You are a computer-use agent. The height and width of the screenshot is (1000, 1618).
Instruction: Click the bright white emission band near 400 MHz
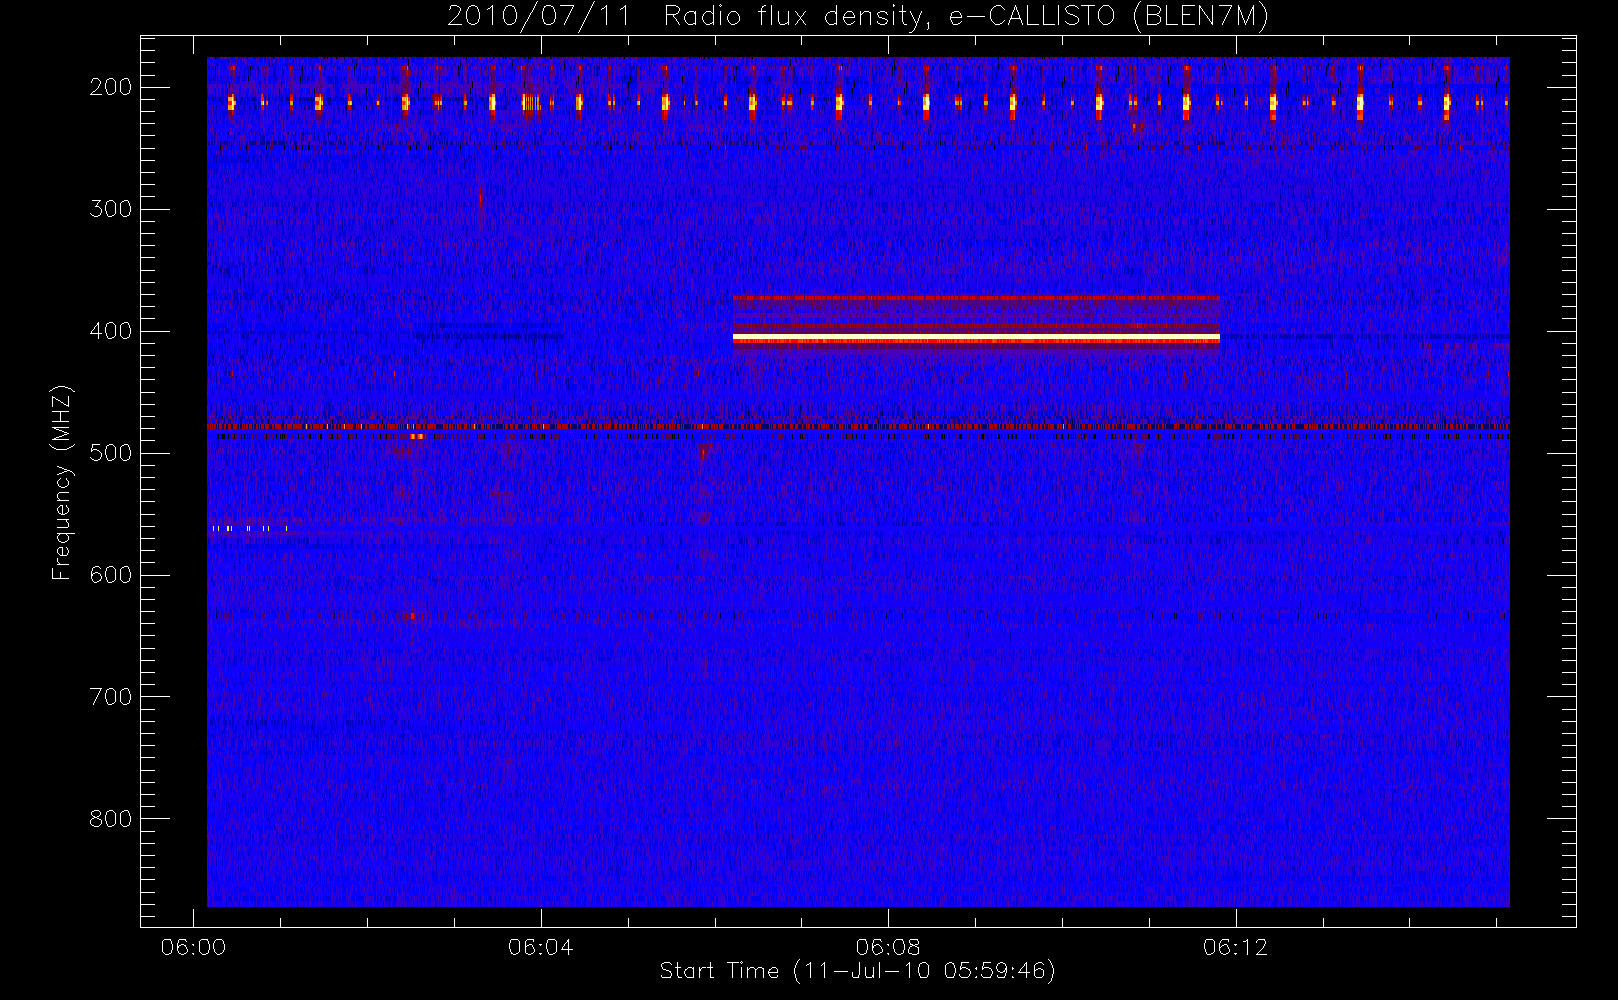pyautogui.click(x=976, y=339)
